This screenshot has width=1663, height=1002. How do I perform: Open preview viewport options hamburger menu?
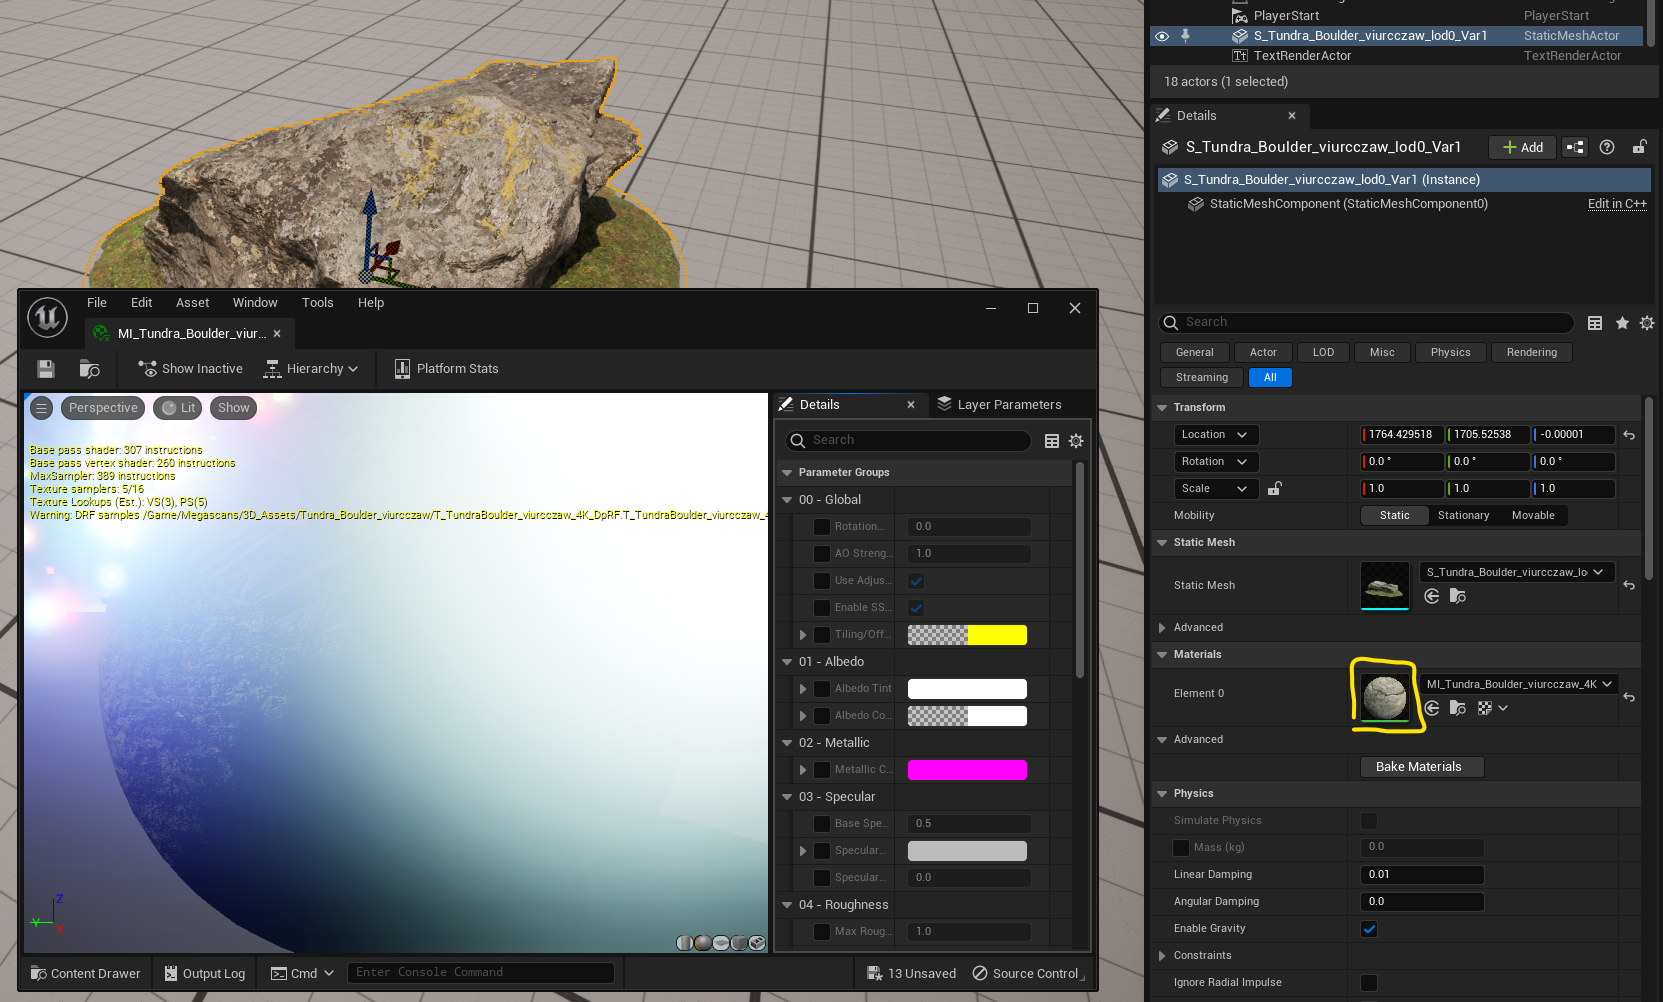tap(41, 408)
